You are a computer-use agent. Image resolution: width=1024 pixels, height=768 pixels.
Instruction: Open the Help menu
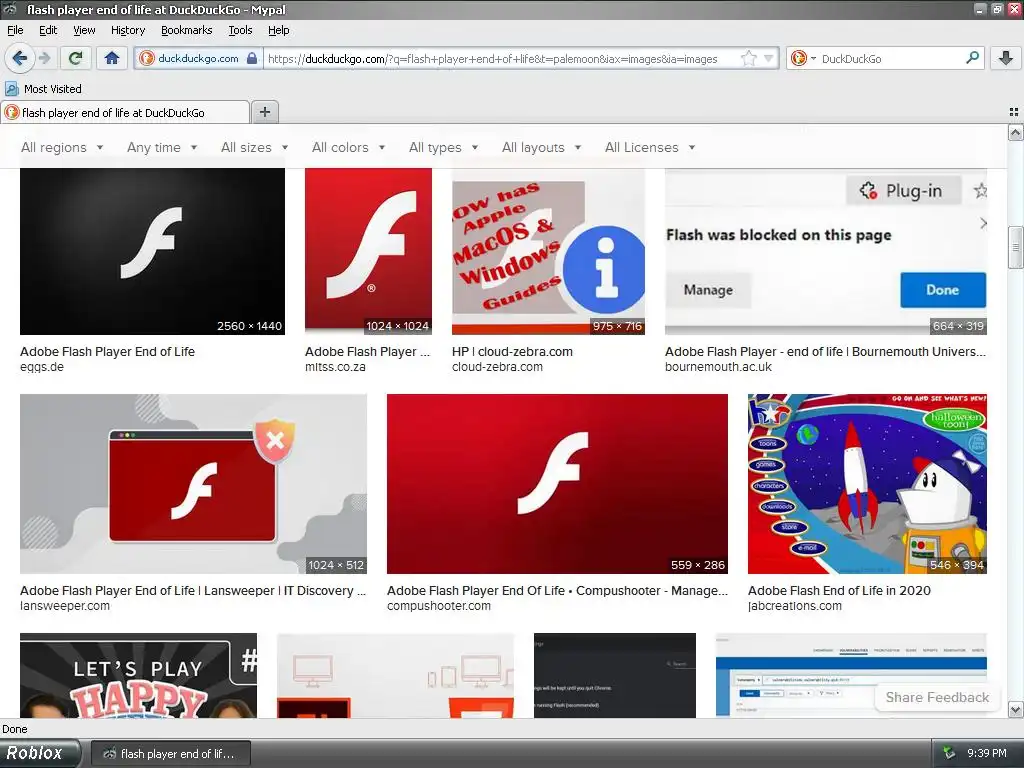tap(278, 30)
